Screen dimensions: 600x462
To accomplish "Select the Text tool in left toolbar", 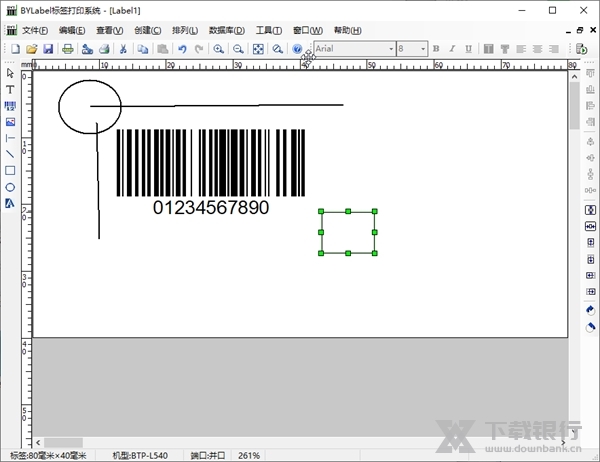I will (10, 89).
